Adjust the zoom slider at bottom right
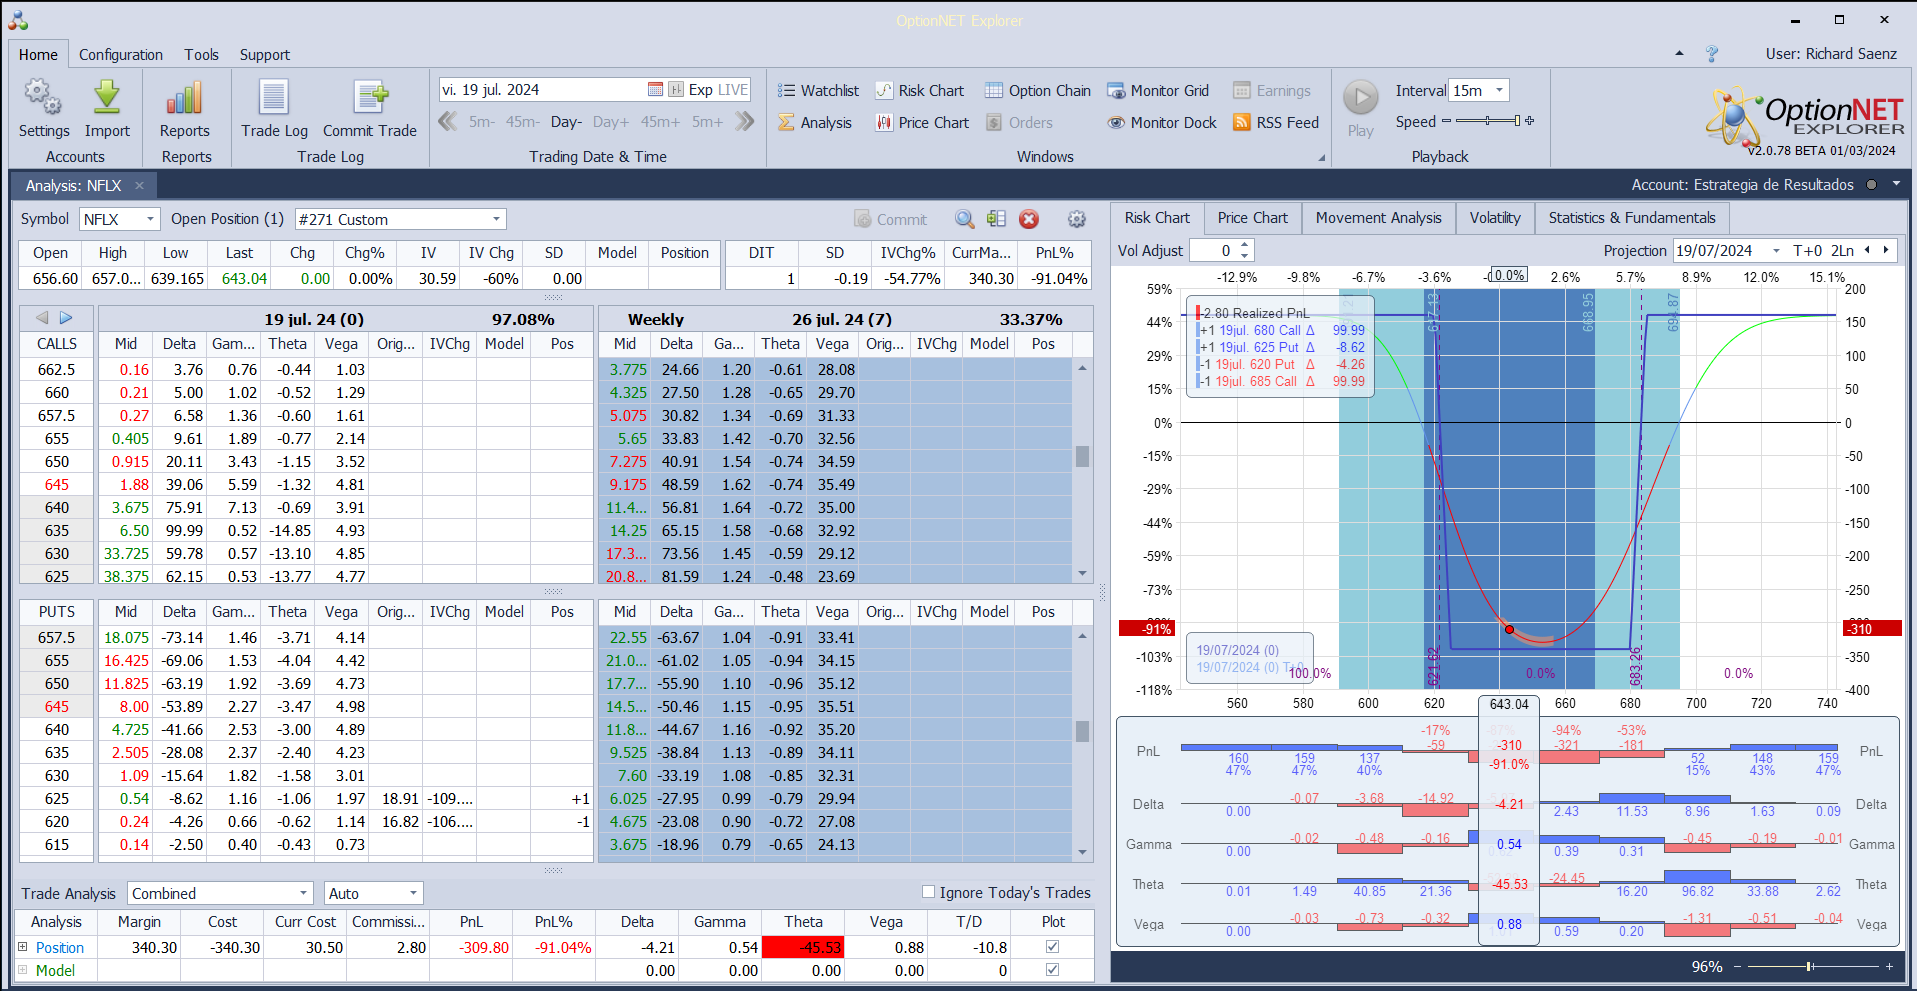Viewport: 1917px width, 991px height. pos(1810,966)
